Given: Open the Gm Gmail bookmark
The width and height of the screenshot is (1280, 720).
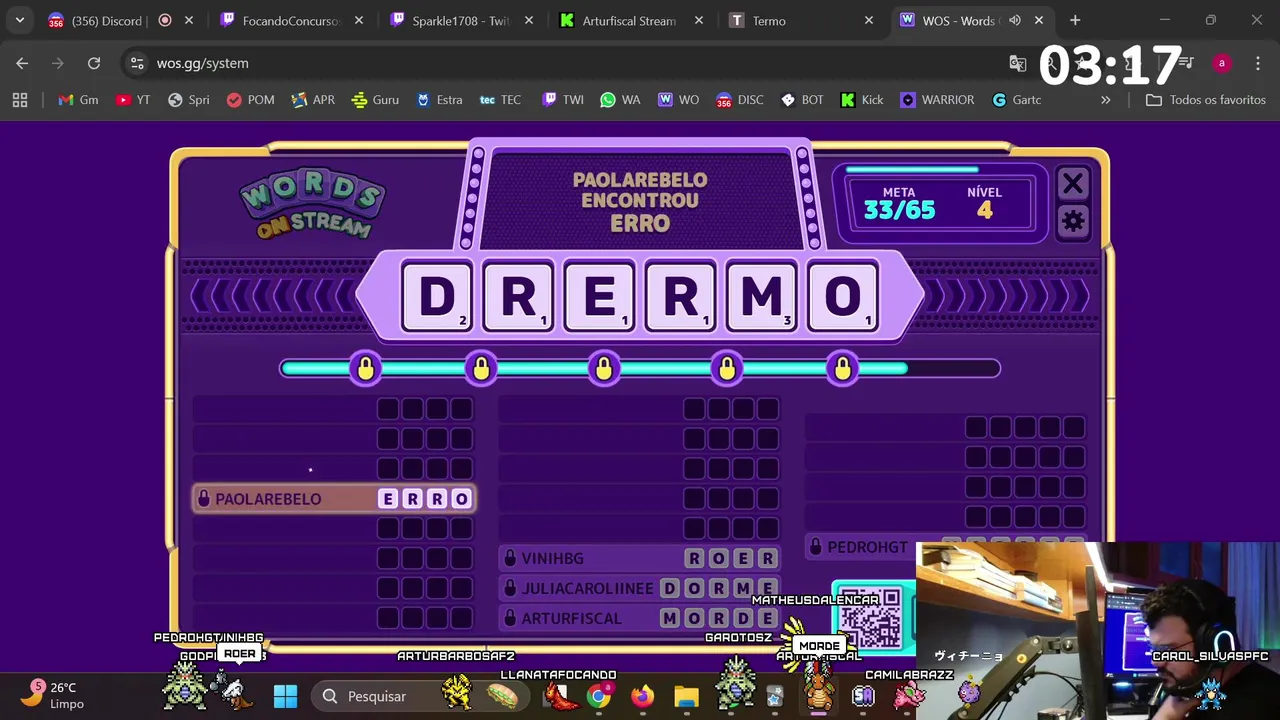Looking at the screenshot, I should [79, 100].
